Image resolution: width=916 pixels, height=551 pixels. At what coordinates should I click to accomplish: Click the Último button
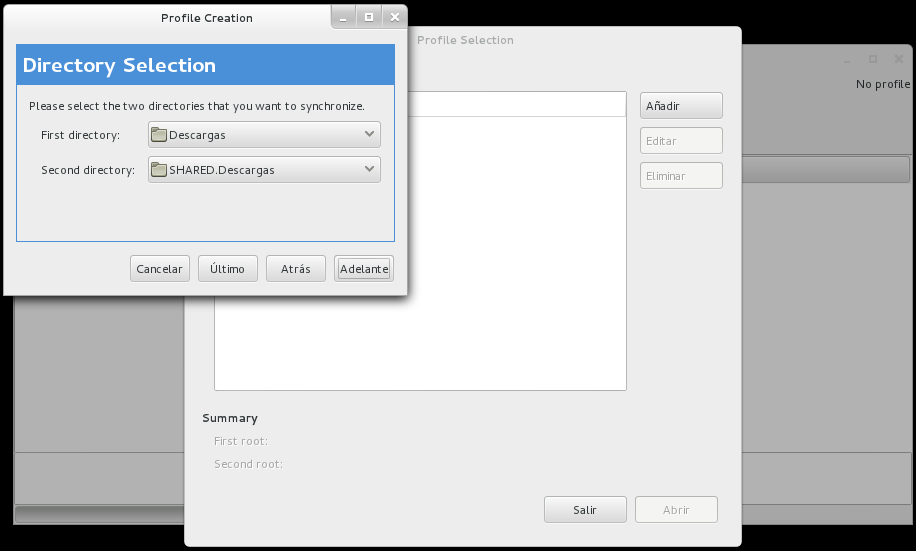click(227, 269)
